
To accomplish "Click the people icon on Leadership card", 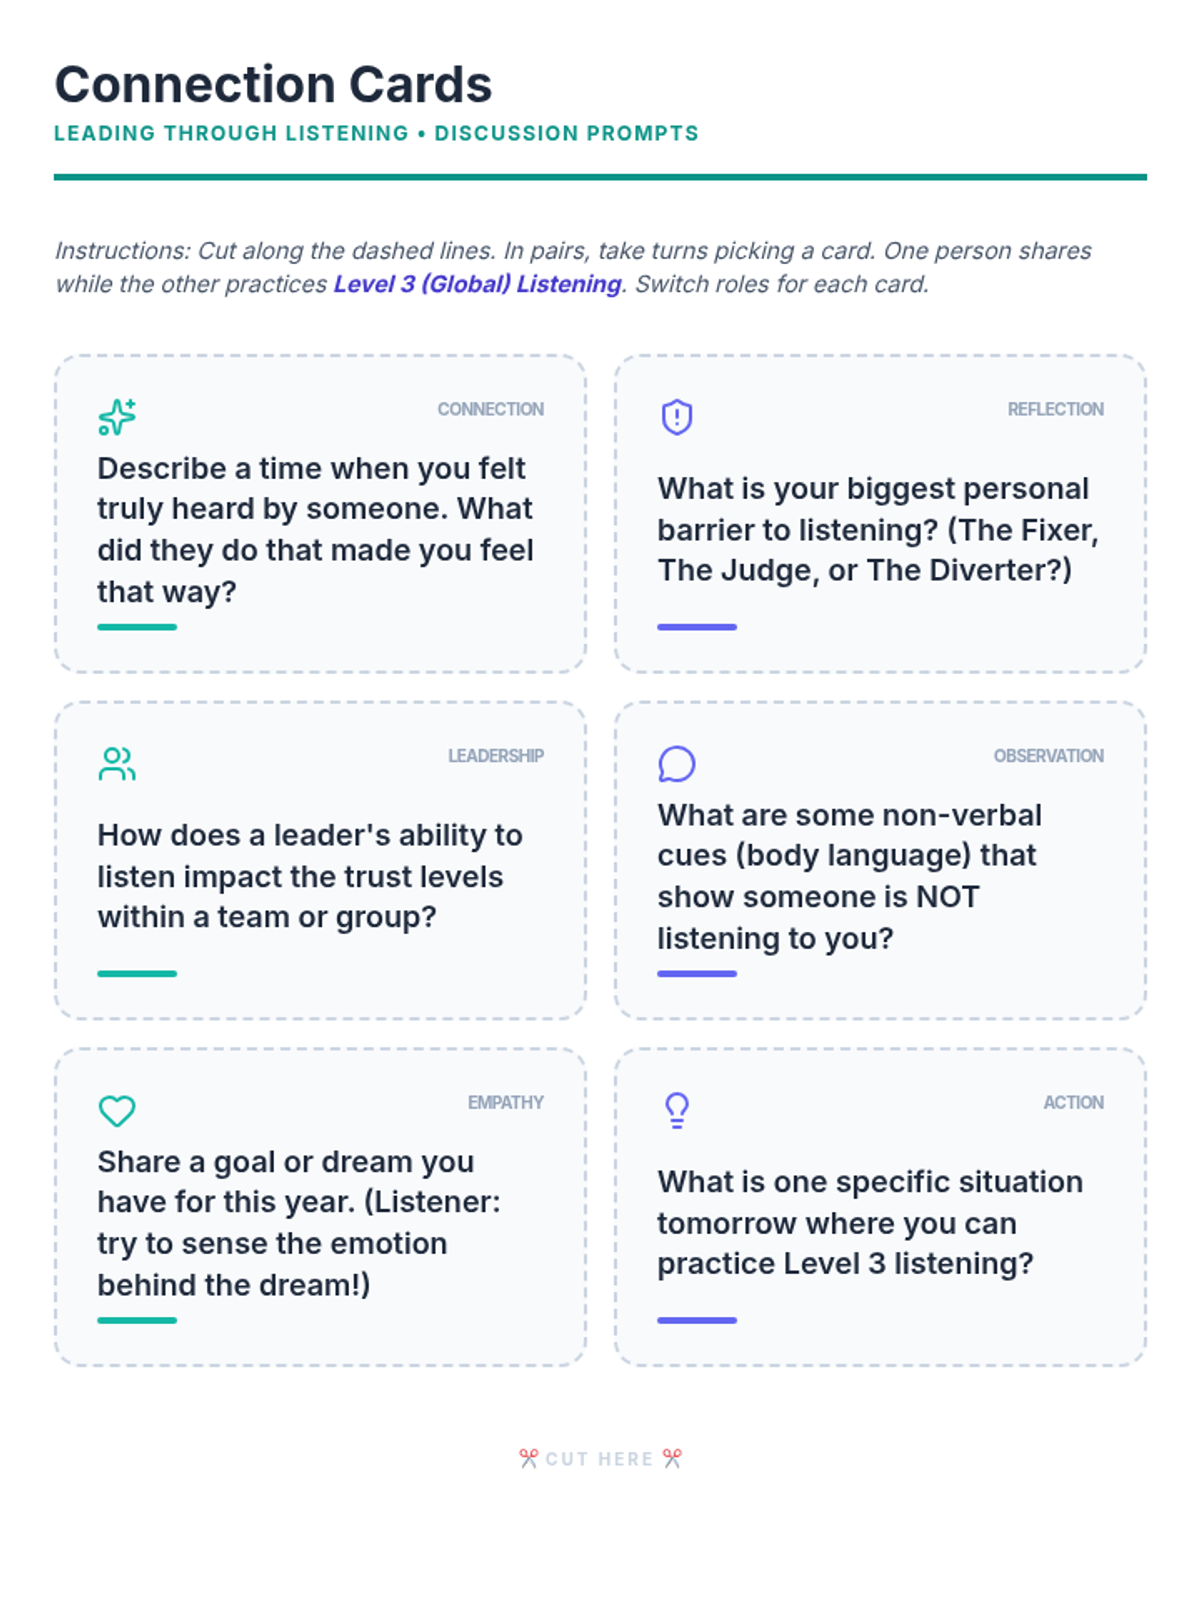I will click(117, 764).
